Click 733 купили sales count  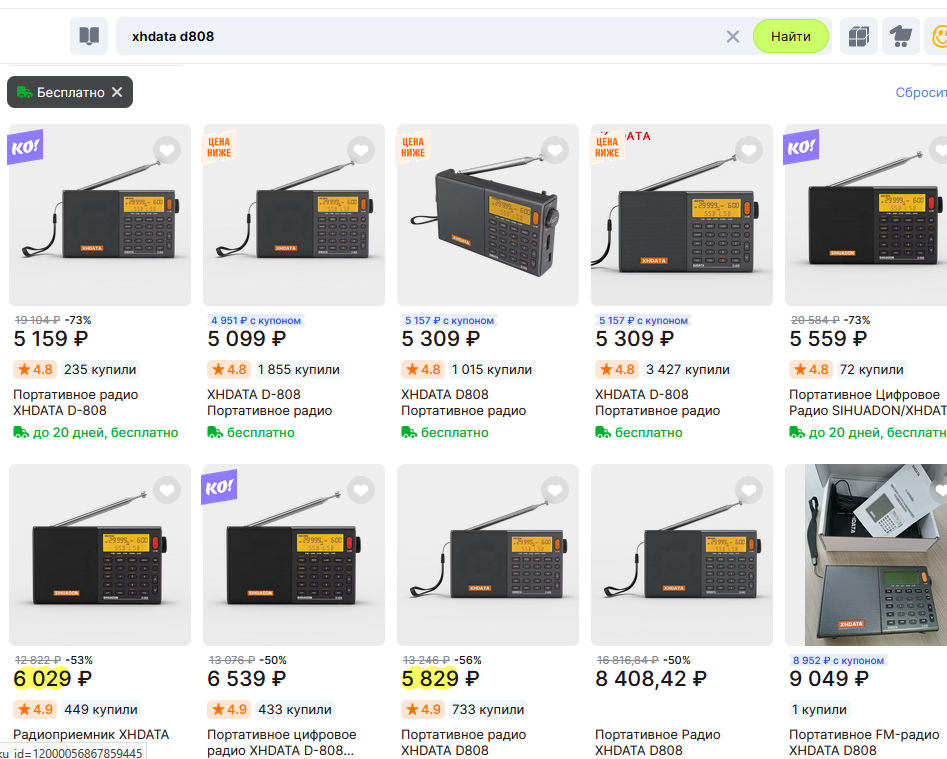point(488,709)
